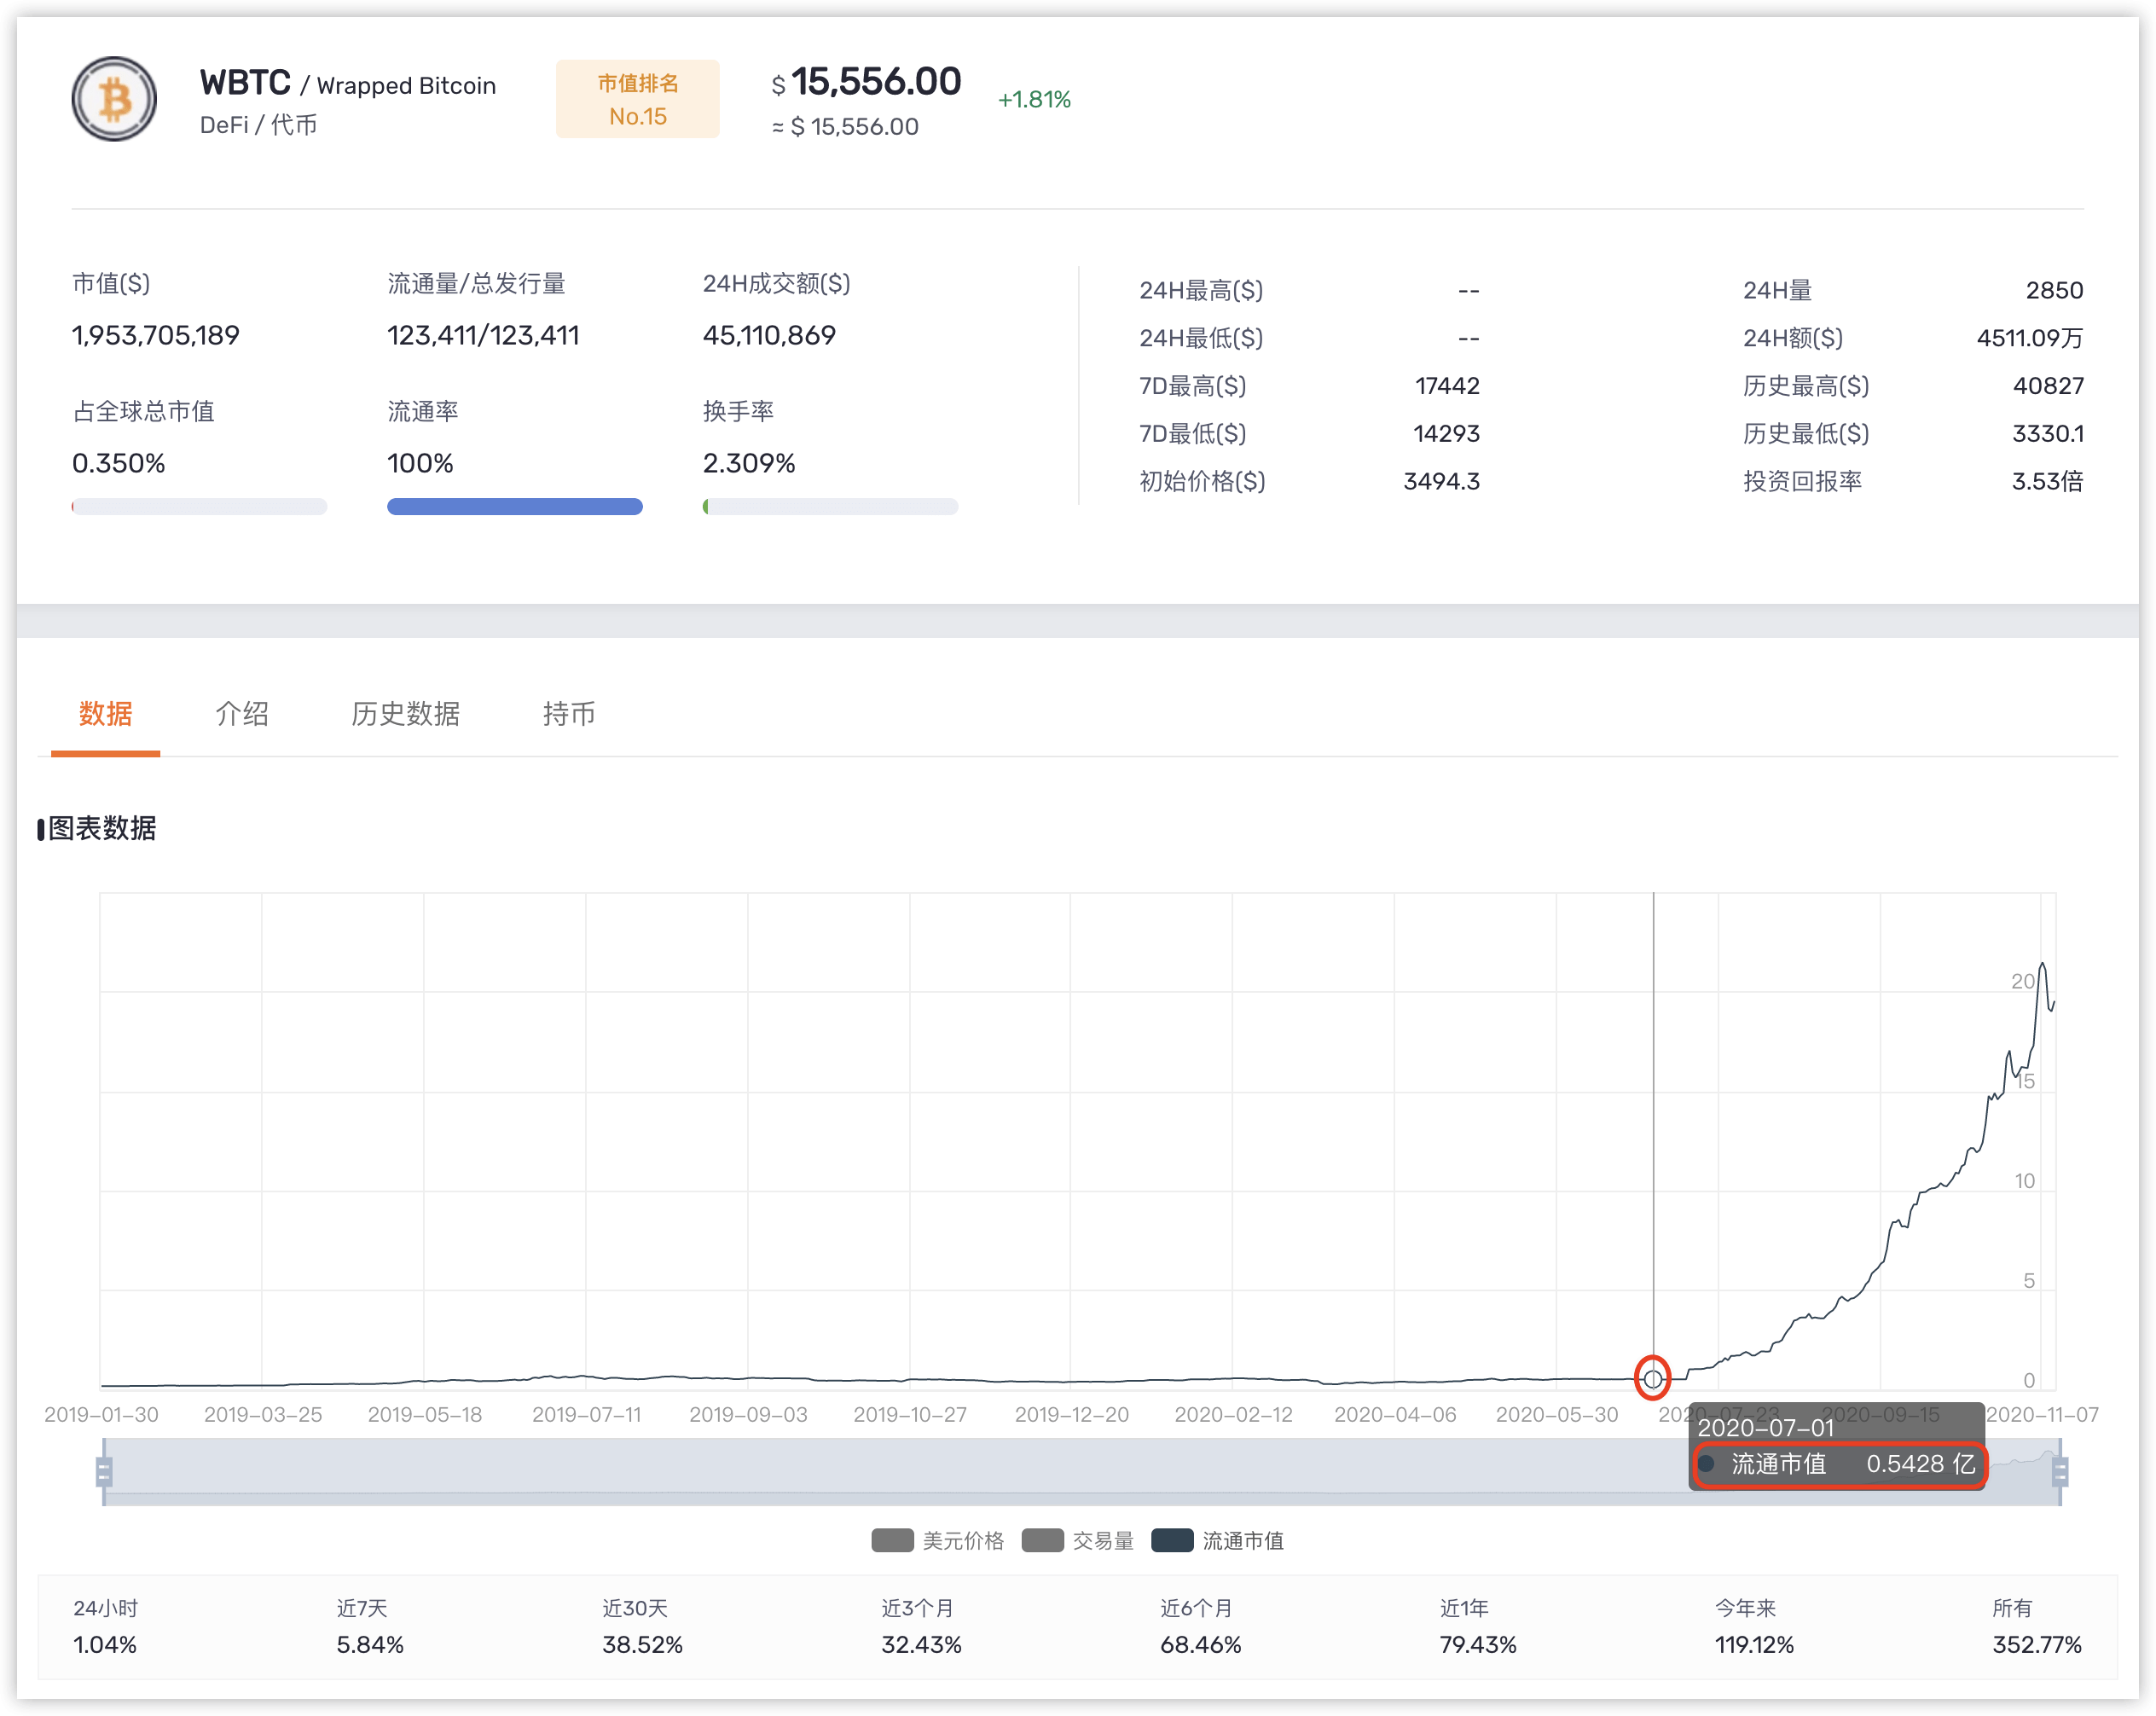Click the 7D最低 value 14293
Image resolution: width=2156 pixels, height=1716 pixels.
pos(1446,433)
